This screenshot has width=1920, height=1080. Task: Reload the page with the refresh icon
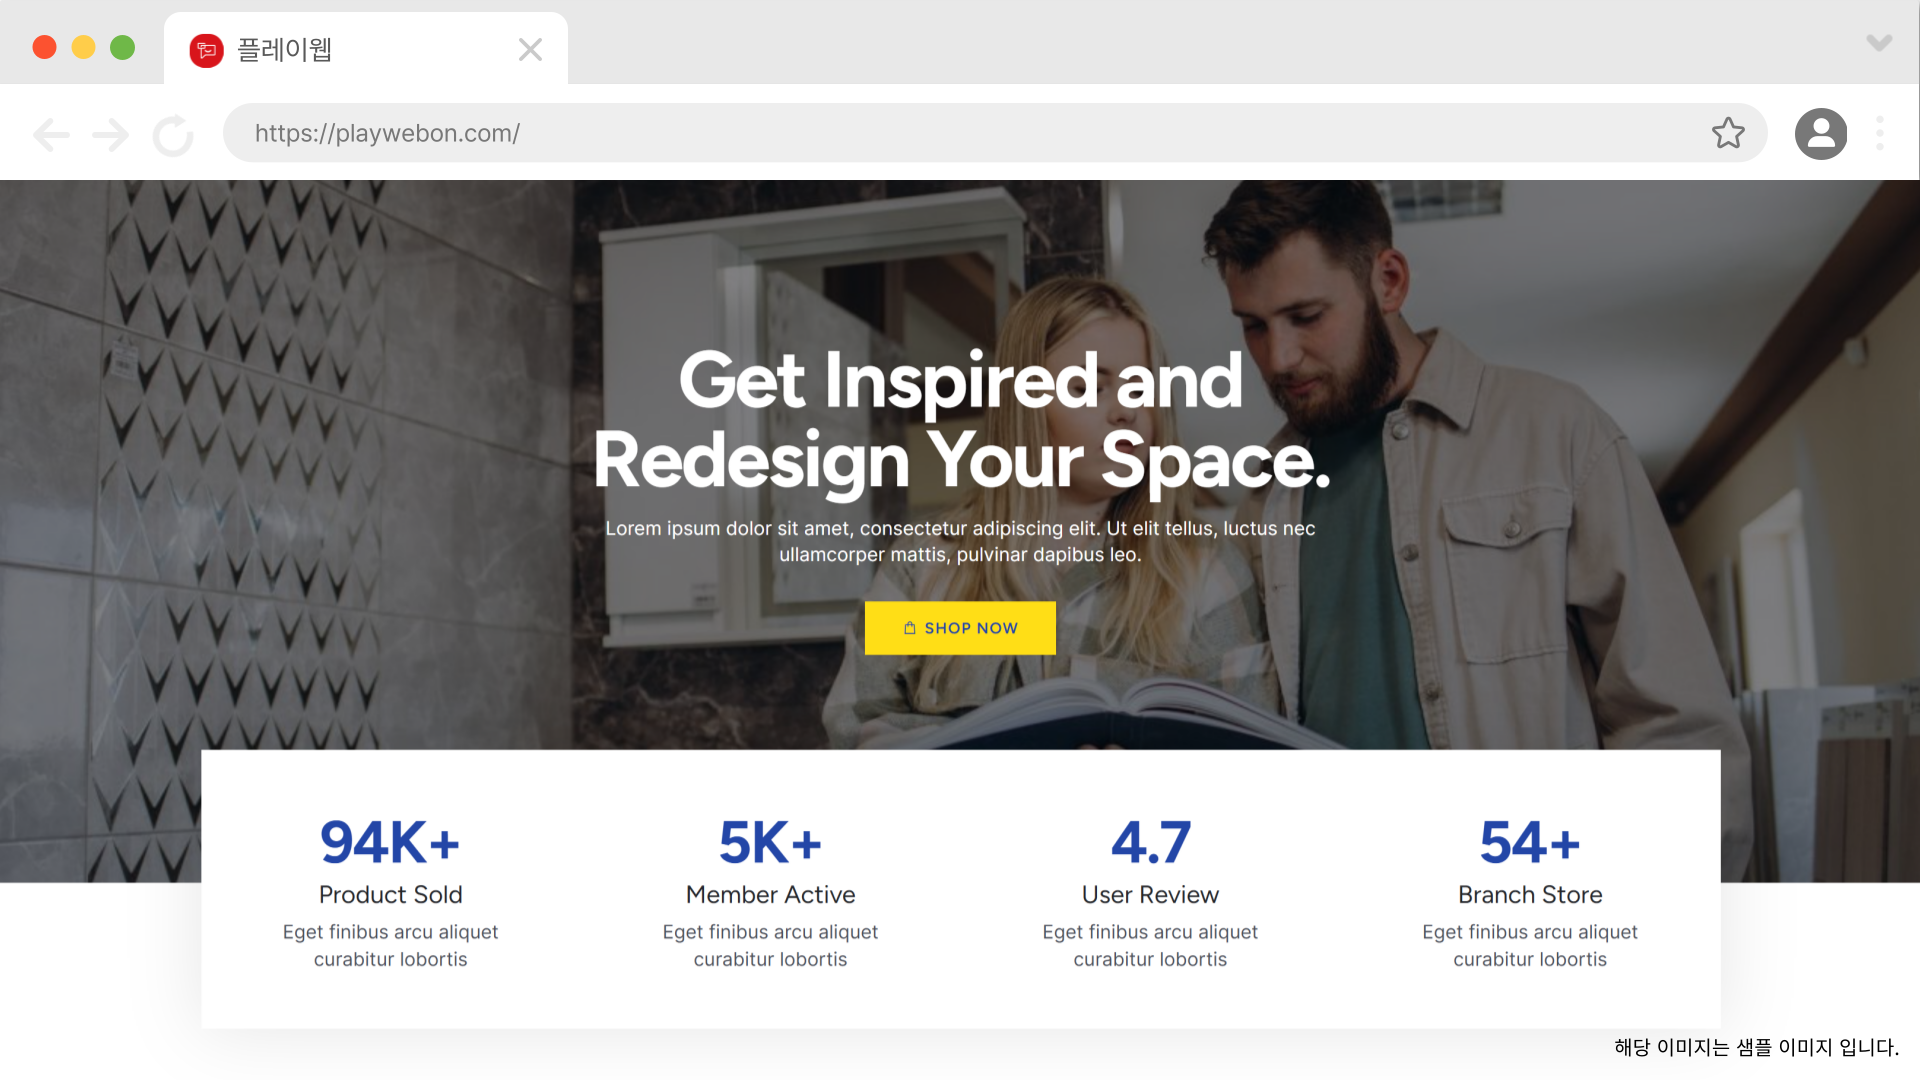173,135
